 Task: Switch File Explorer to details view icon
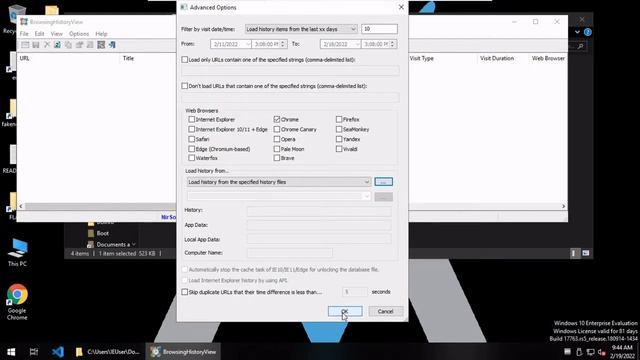point(574,253)
